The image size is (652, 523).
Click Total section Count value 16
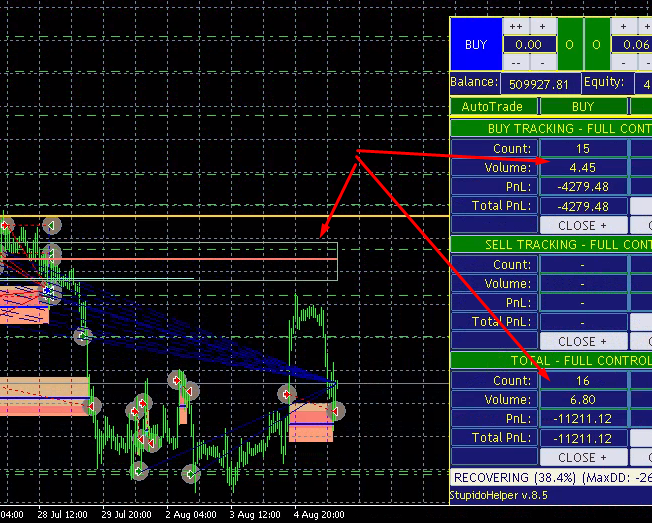pos(583,380)
